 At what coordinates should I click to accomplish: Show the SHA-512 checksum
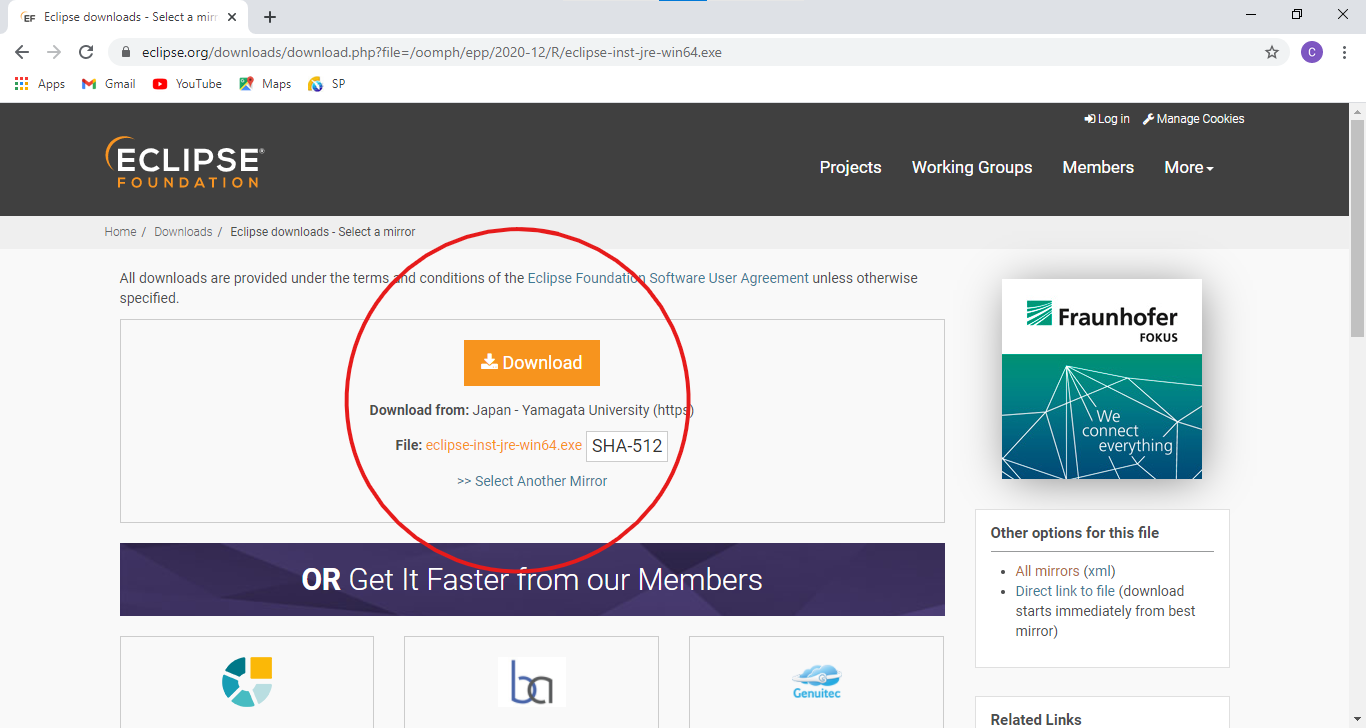tap(627, 446)
